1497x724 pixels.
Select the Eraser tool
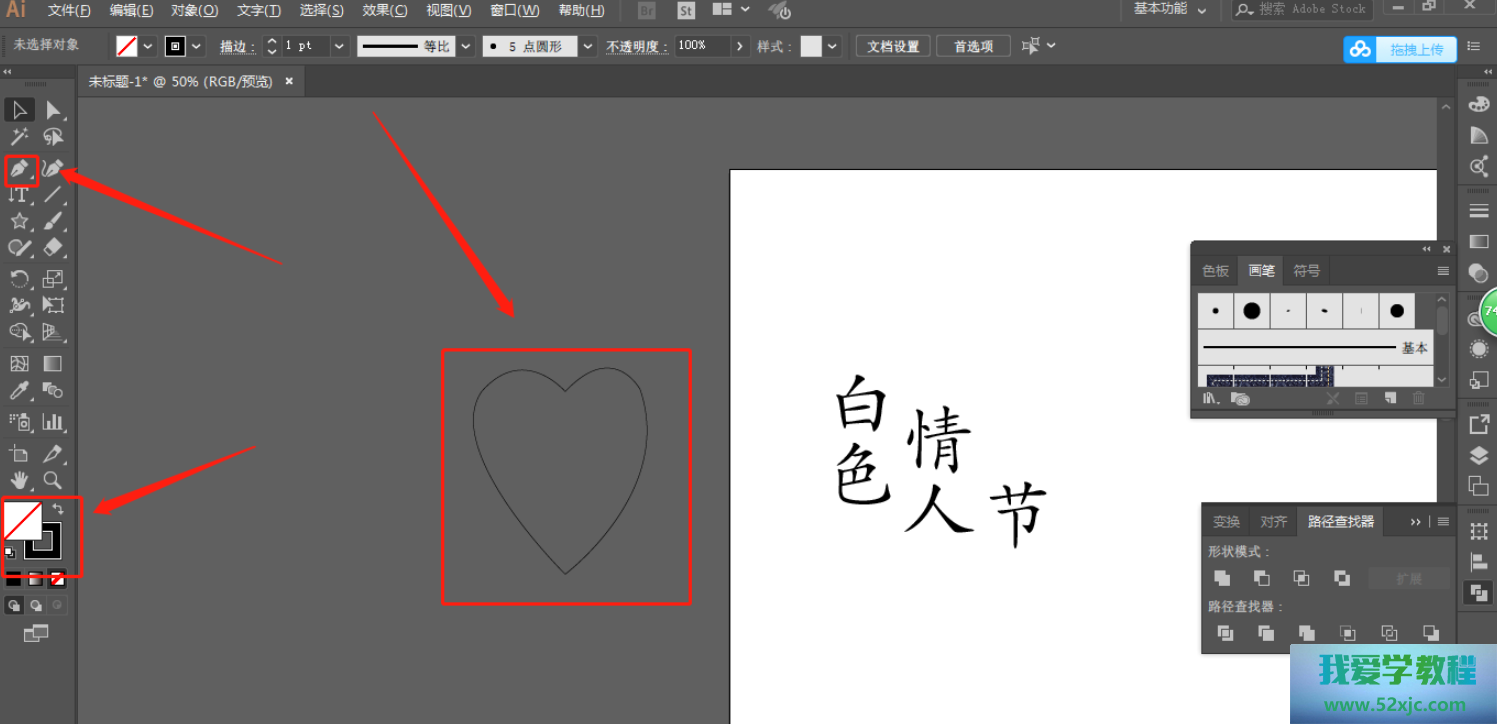coord(53,247)
